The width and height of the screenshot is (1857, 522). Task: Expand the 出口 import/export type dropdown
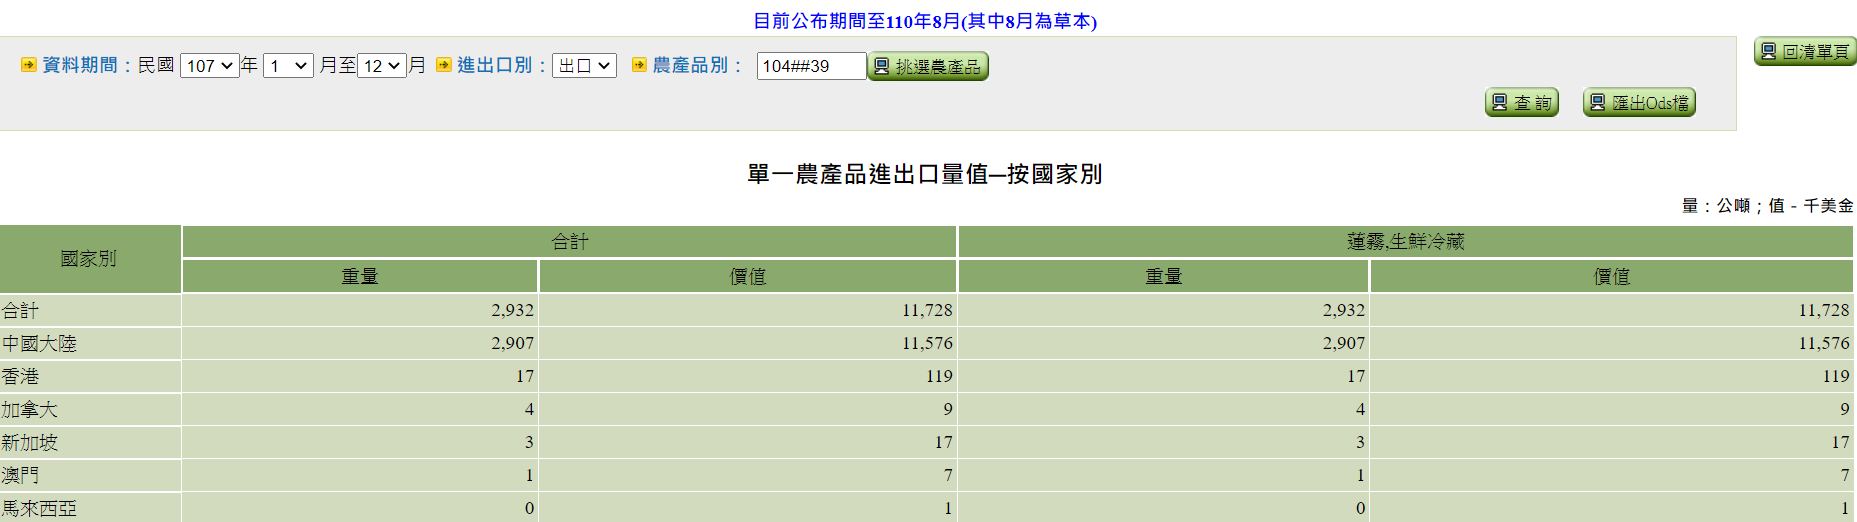pyautogui.click(x=584, y=66)
